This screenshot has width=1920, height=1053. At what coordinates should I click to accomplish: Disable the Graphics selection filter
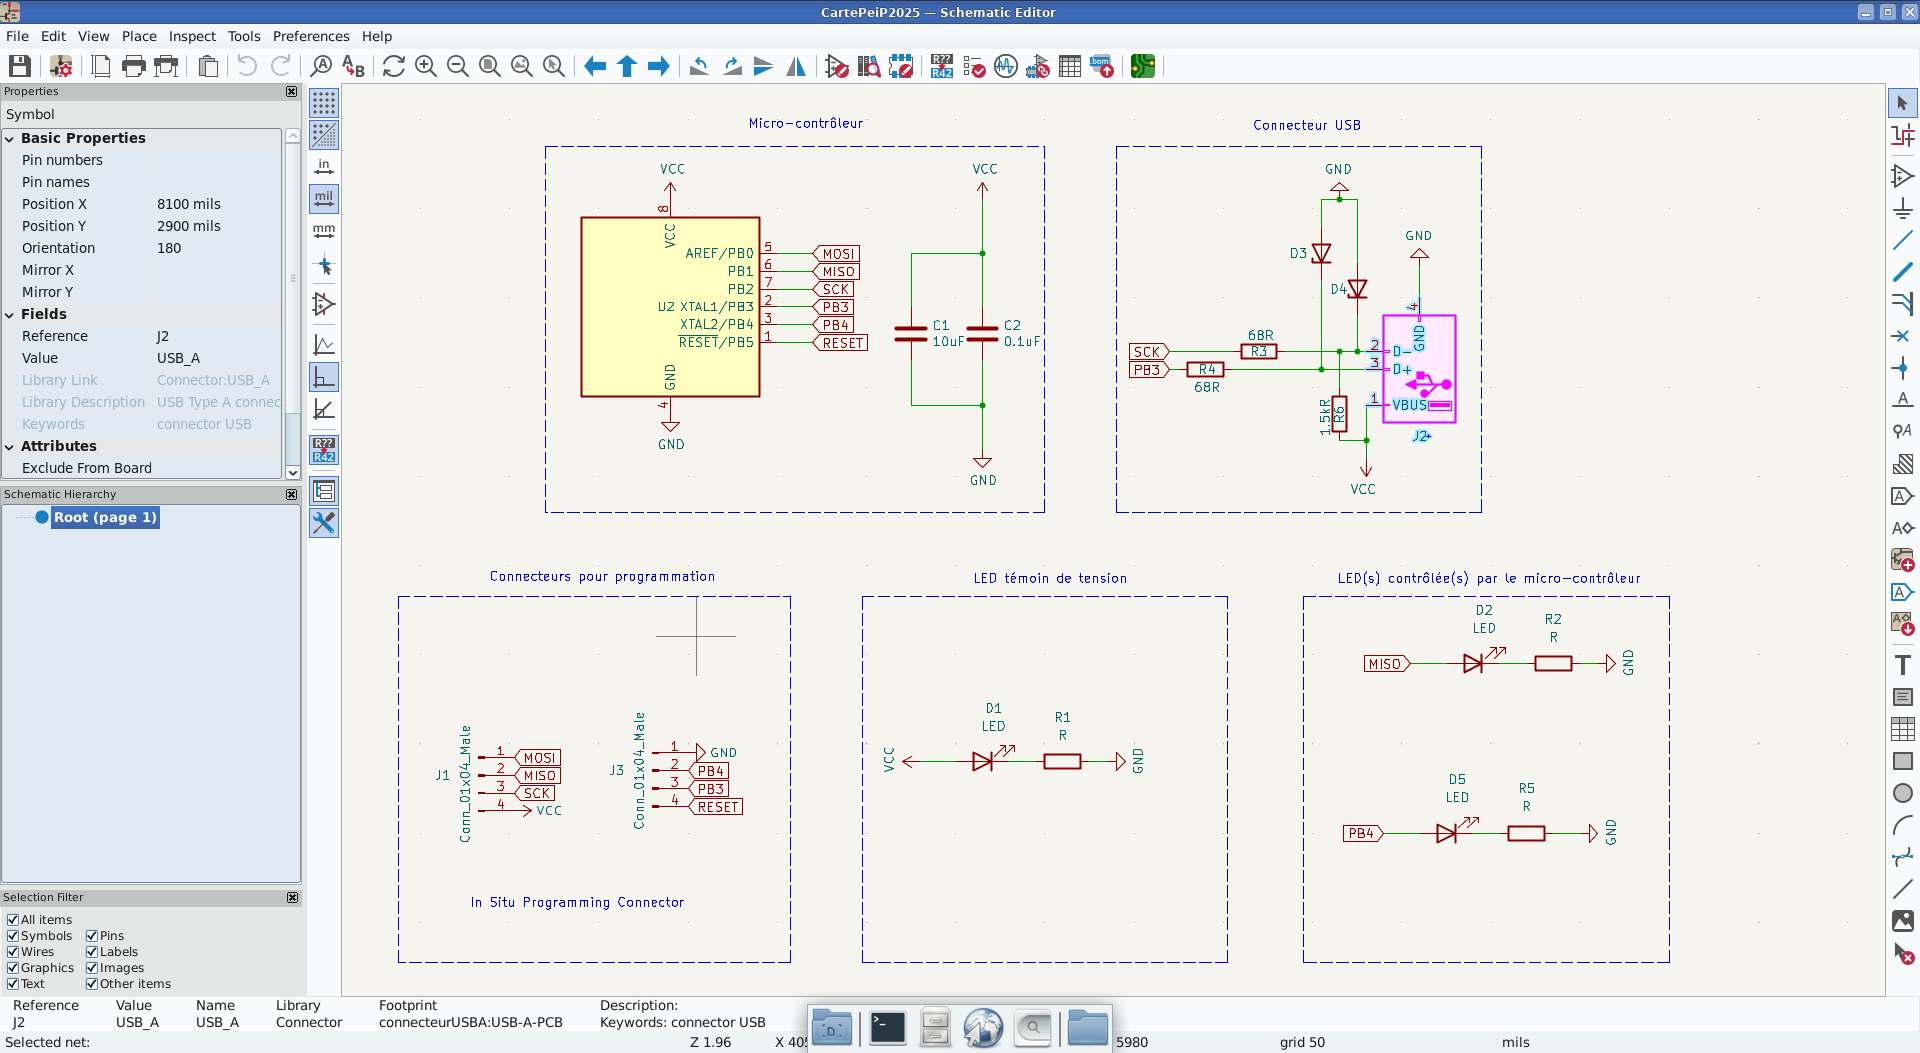(13, 968)
